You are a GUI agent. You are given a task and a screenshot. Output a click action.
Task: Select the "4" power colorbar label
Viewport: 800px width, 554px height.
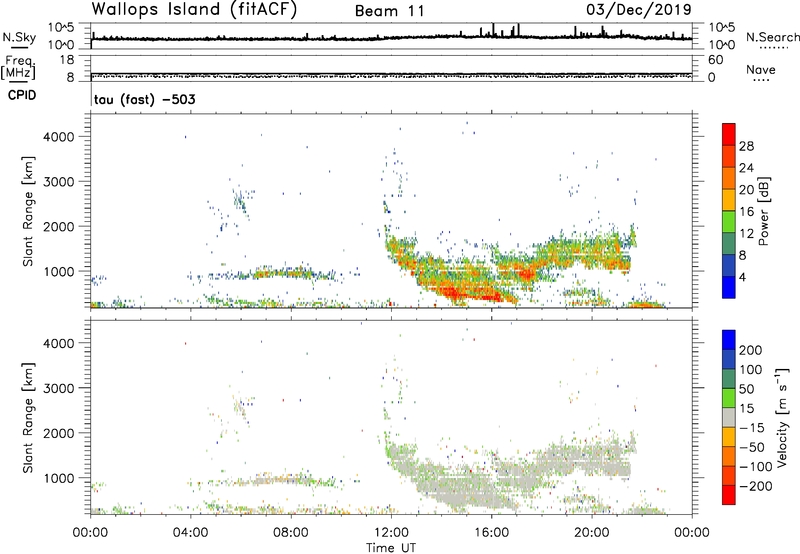(743, 277)
